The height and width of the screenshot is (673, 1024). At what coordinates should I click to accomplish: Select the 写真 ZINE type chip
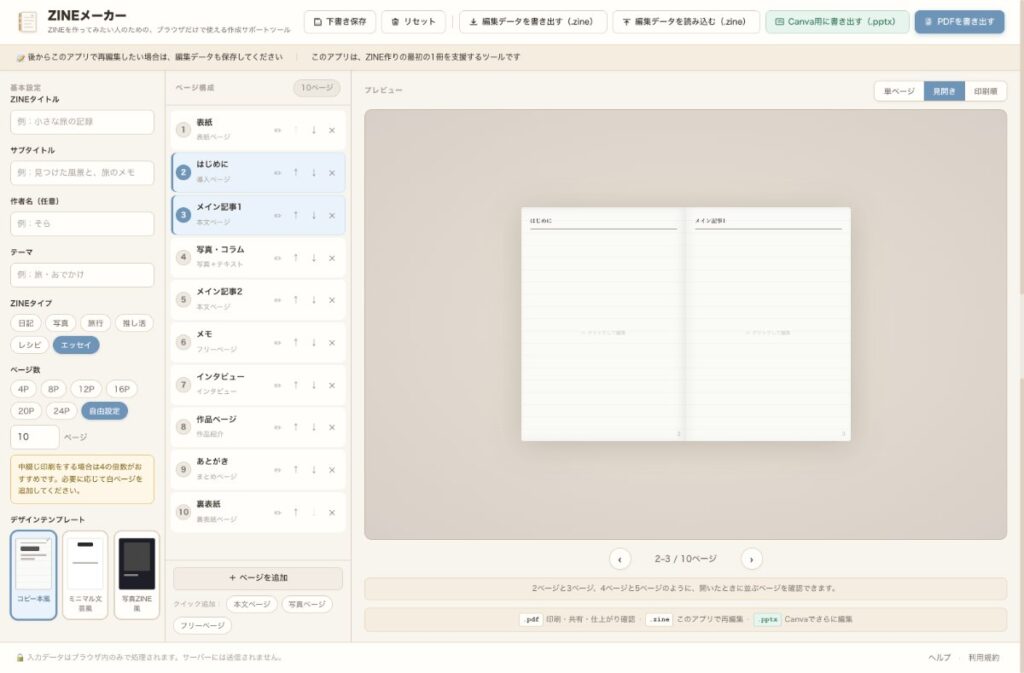(x=61, y=323)
